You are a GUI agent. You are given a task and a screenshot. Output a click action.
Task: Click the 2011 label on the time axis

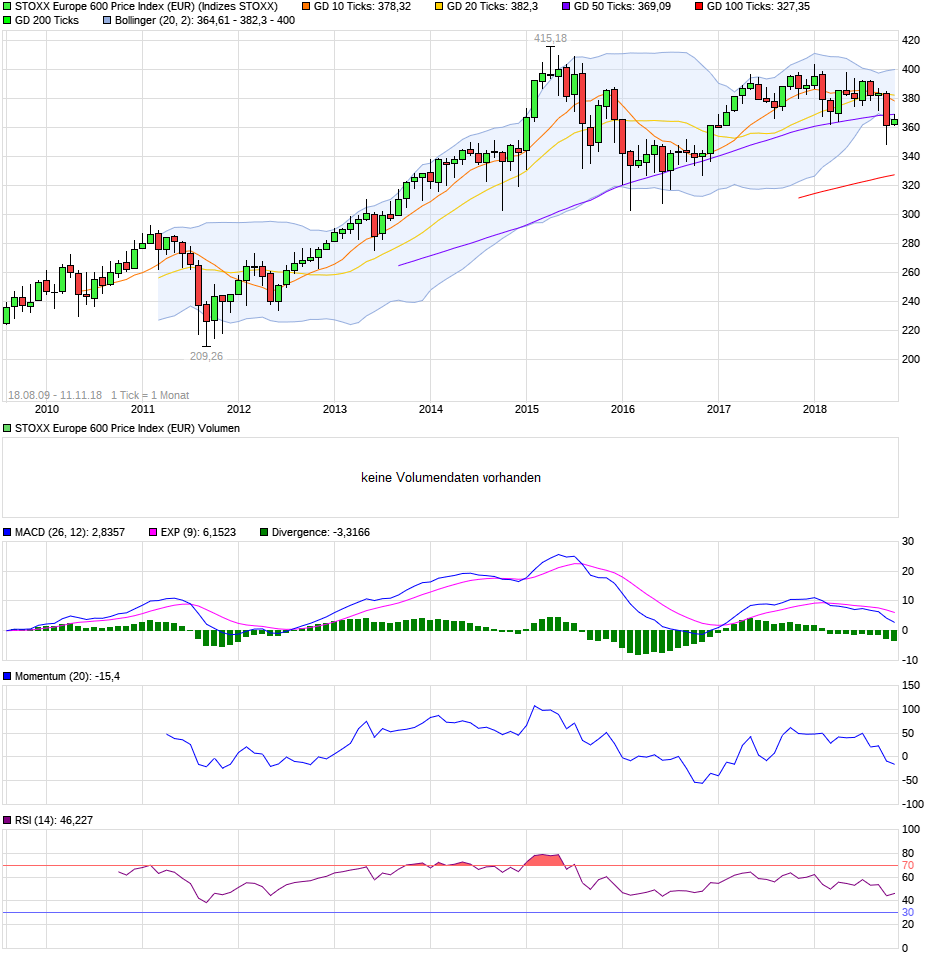(x=143, y=409)
